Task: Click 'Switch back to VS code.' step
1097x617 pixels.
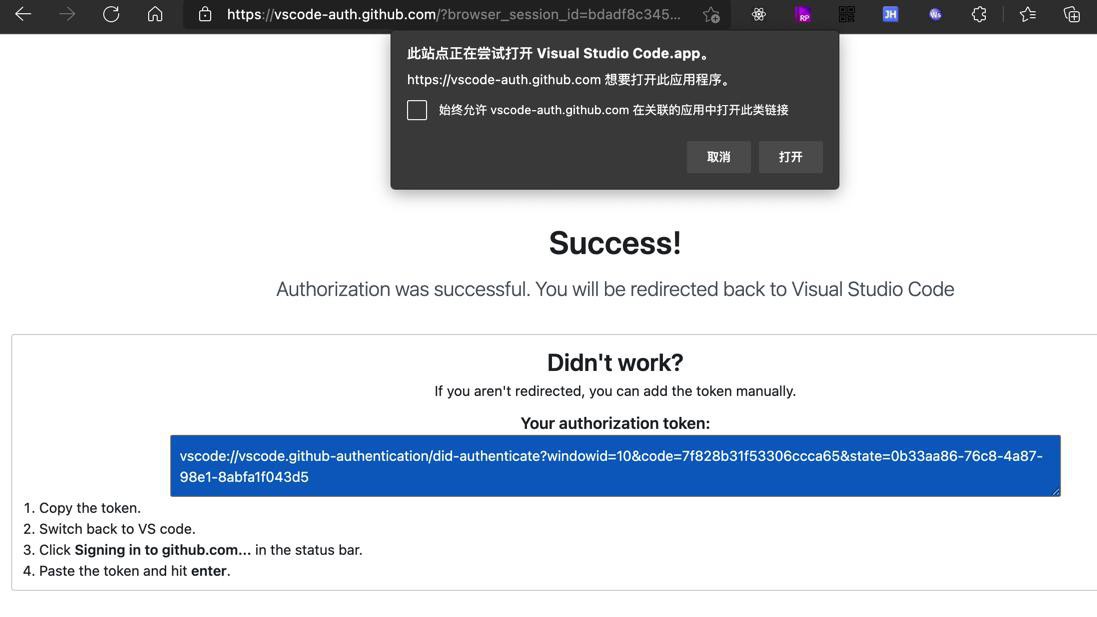Action: pyautogui.click(x=117, y=529)
